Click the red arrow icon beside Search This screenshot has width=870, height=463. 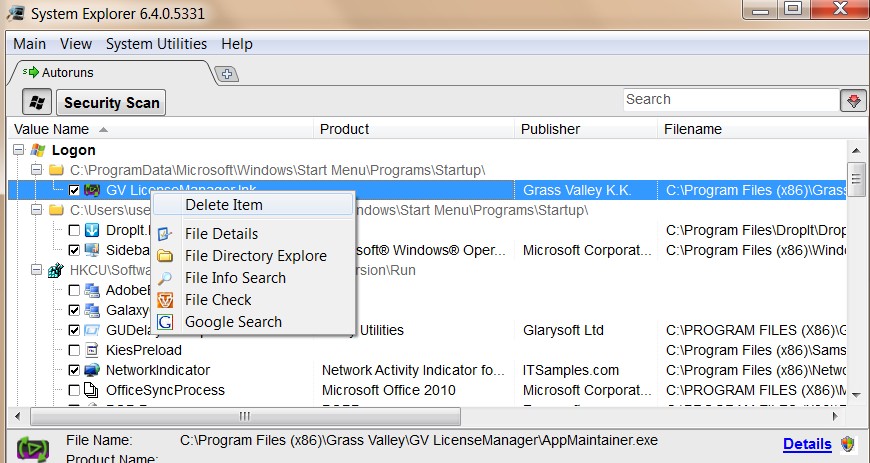(853, 100)
